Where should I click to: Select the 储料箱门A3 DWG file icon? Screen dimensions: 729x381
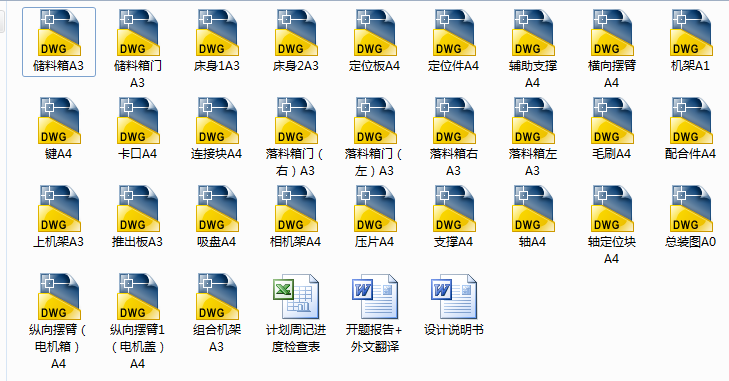click(138, 33)
